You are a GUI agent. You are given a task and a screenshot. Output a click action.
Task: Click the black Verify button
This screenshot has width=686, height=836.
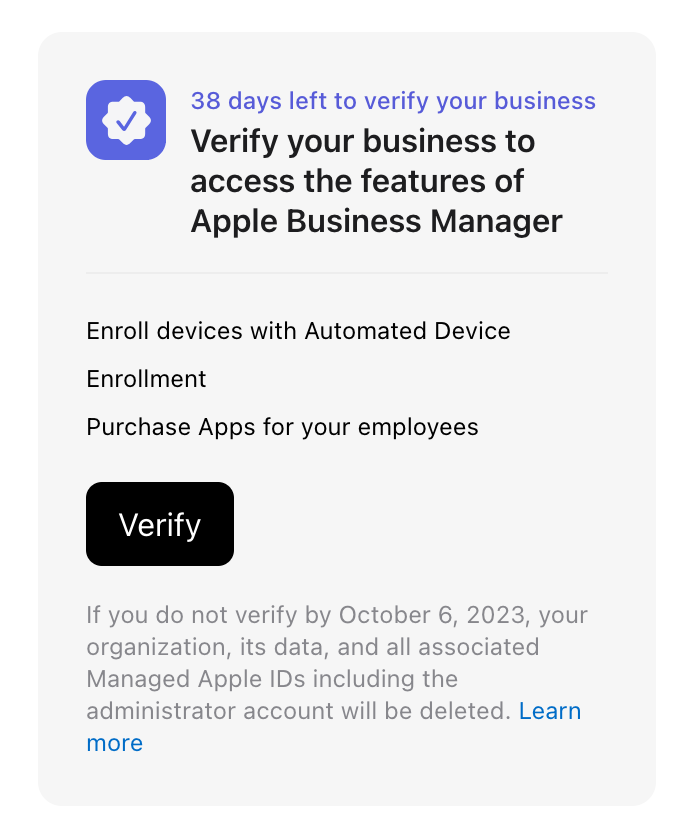pos(160,524)
